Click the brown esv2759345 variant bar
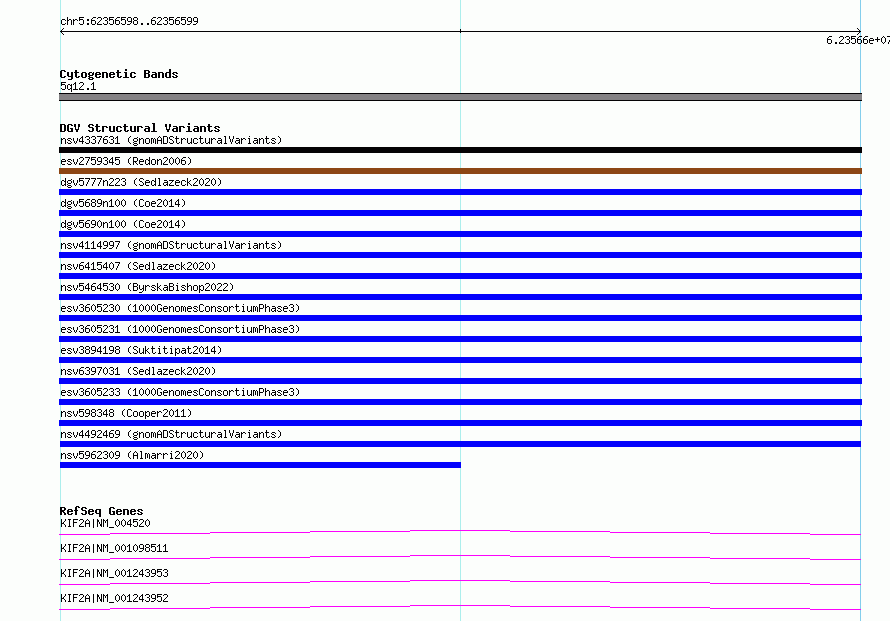The width and height of the screenshot is (890, 621). coord(460,171)
